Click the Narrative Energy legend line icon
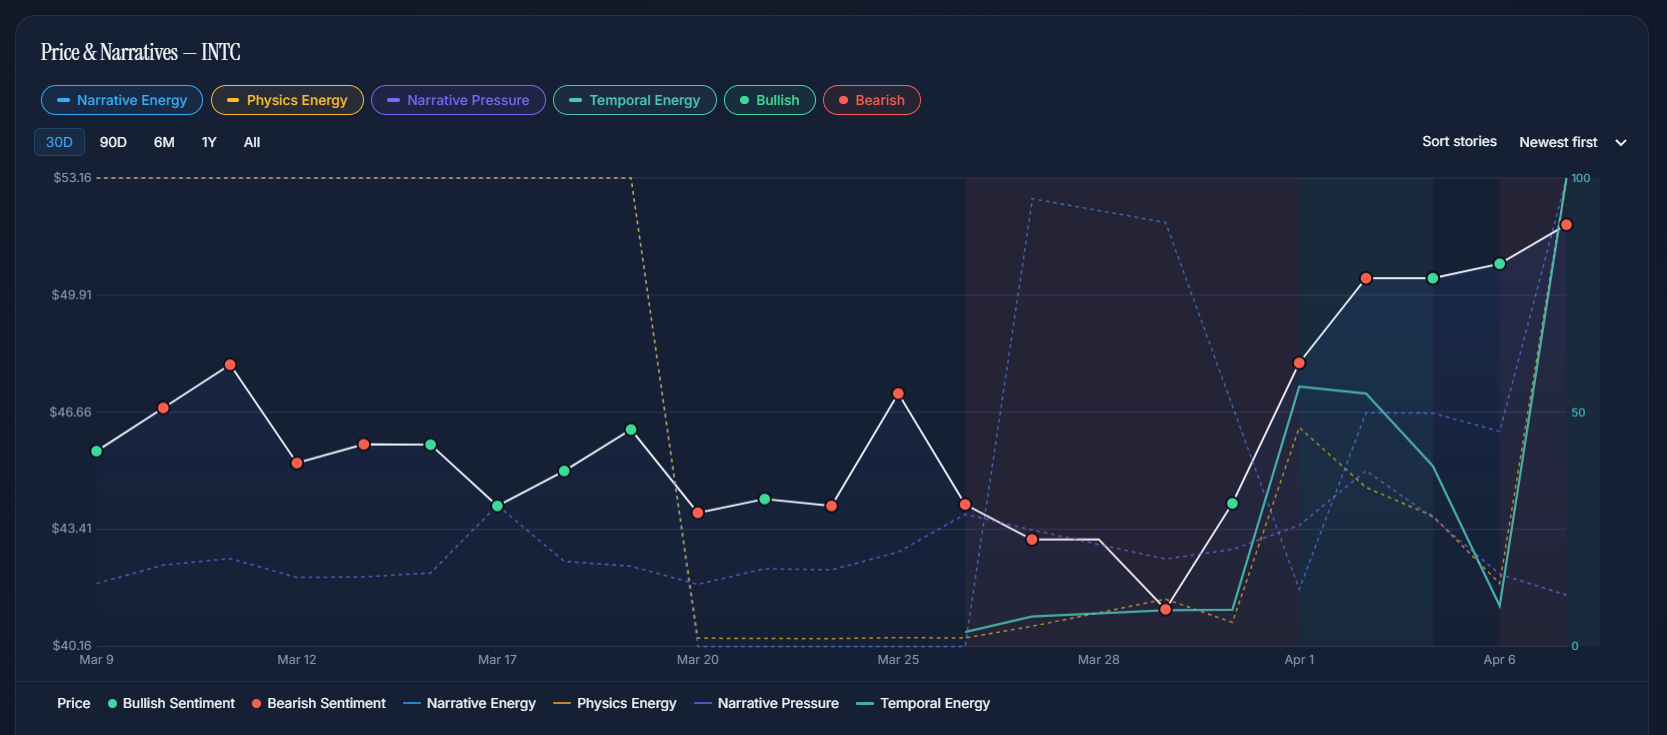The height and width of the screenshot is (735, 1667). [x=411, y=704]
